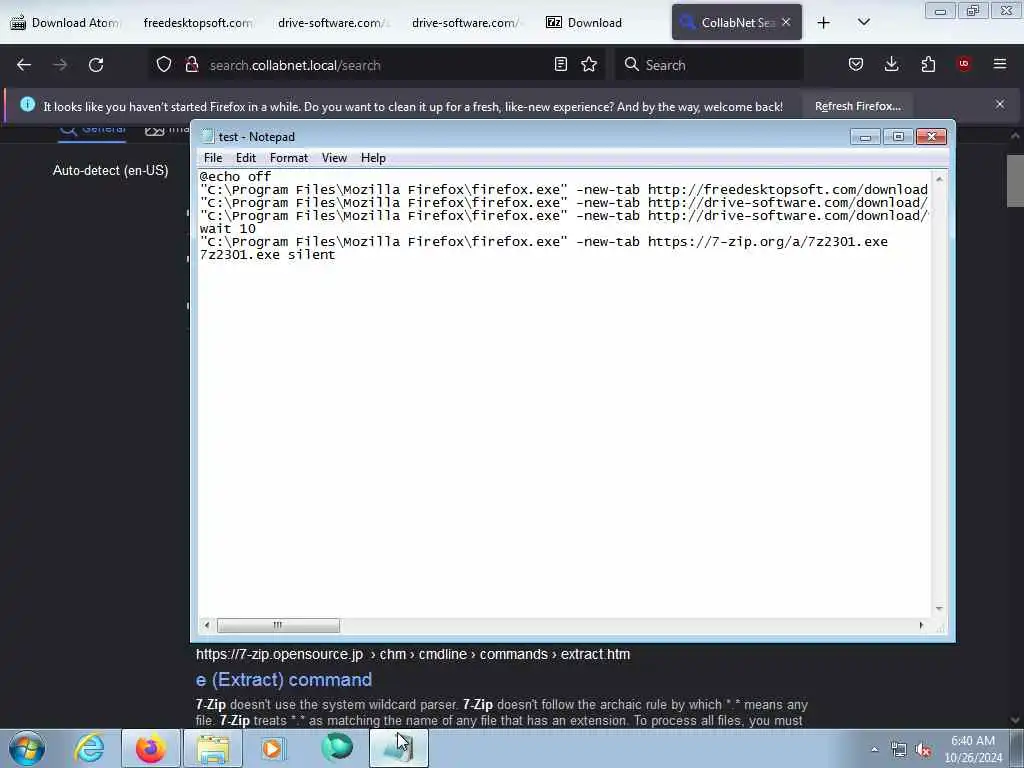
Task: Open the Notepad File menu
Action: tap(213, 158)
